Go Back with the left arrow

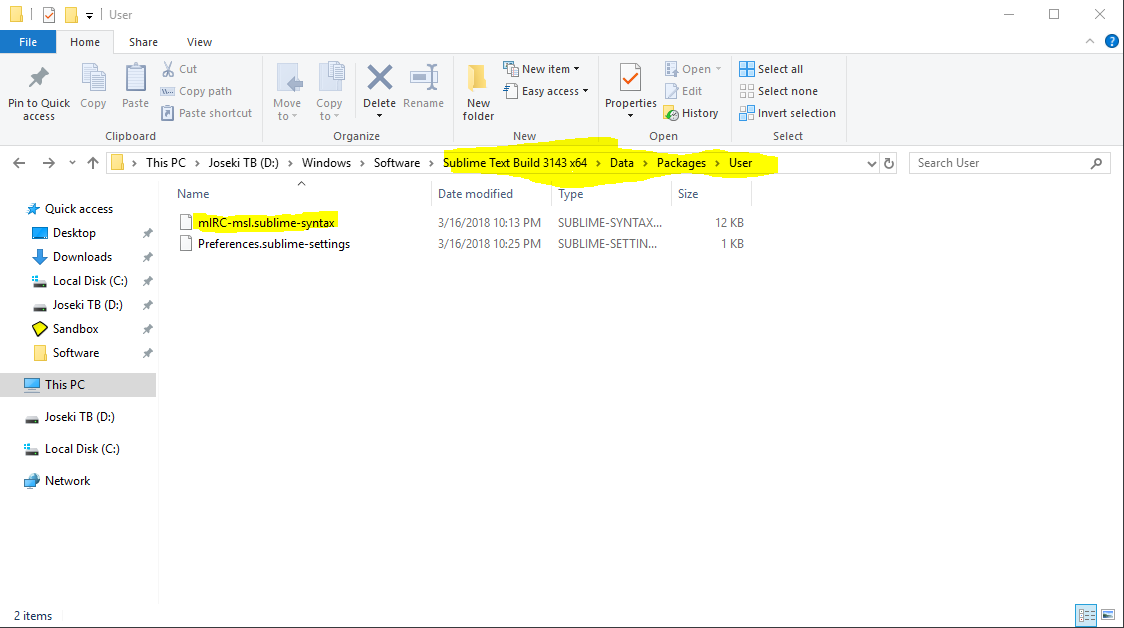19,163
